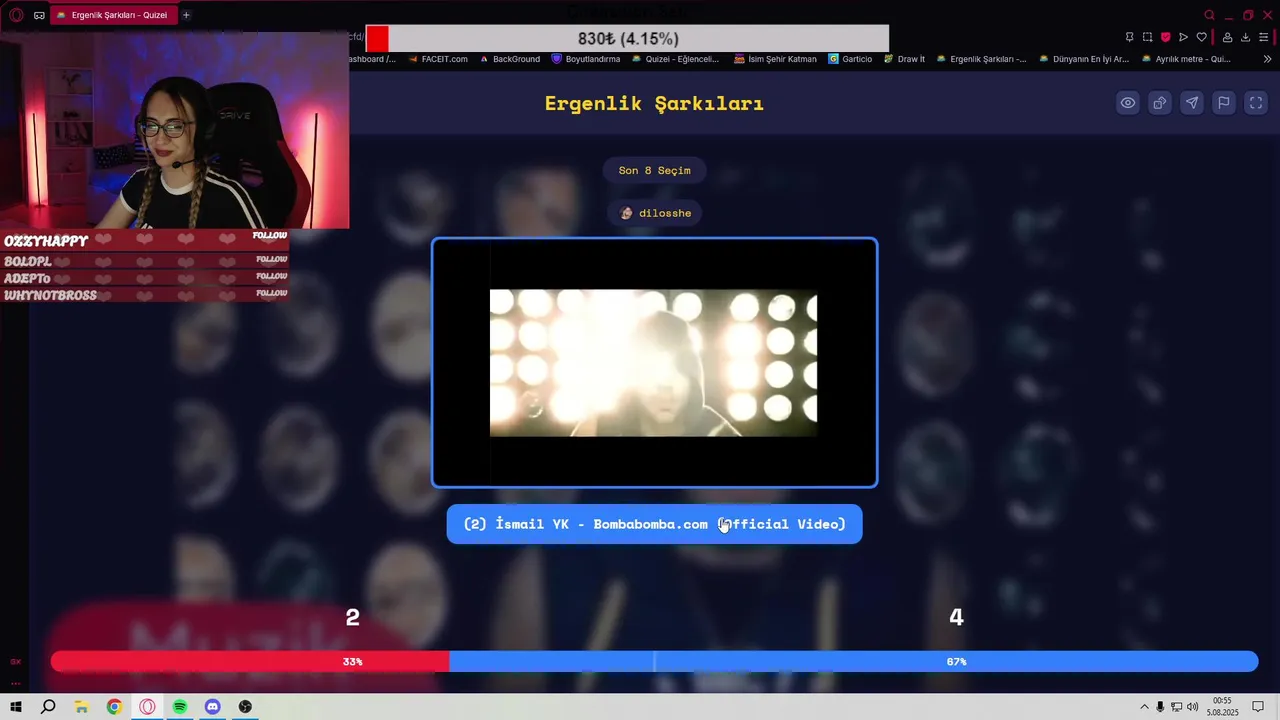
Task: Click the blue 67% vote bar segment
Action: coord(853,662)
